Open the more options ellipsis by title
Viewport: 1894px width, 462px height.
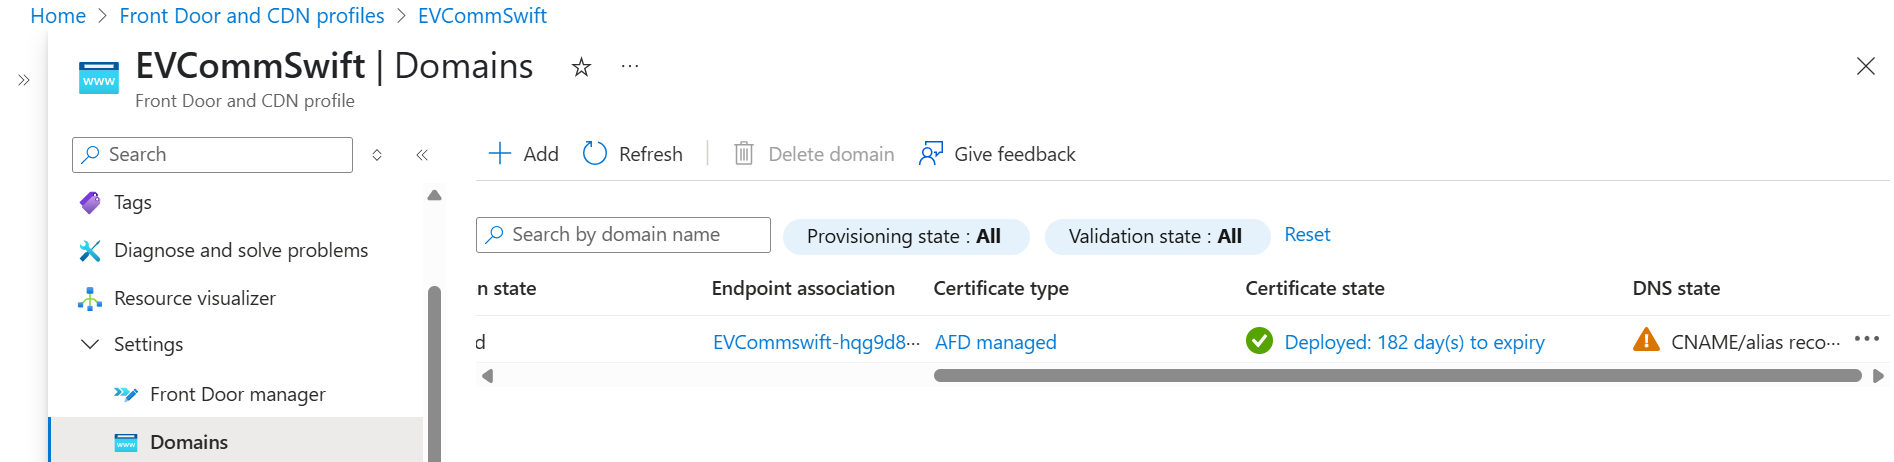coord(630,66)
